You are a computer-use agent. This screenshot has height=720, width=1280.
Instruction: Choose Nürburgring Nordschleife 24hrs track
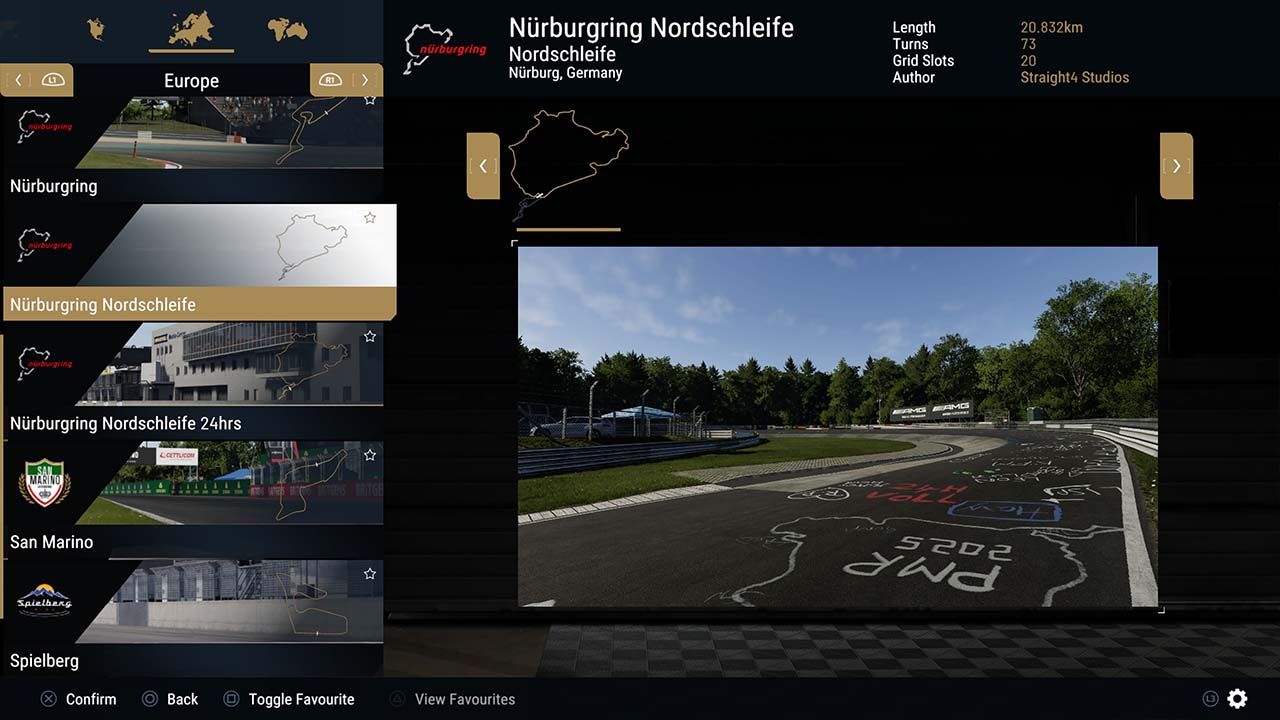[x=193, y=380]
